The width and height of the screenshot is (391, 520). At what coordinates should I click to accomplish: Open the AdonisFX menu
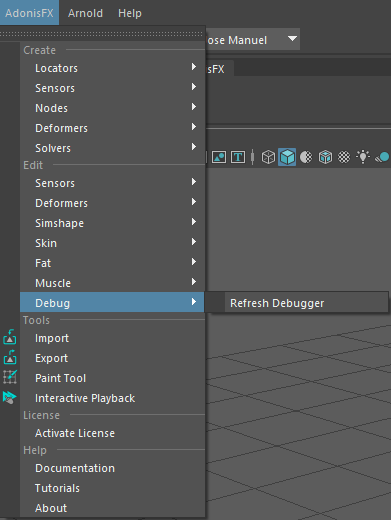point(29,13)
